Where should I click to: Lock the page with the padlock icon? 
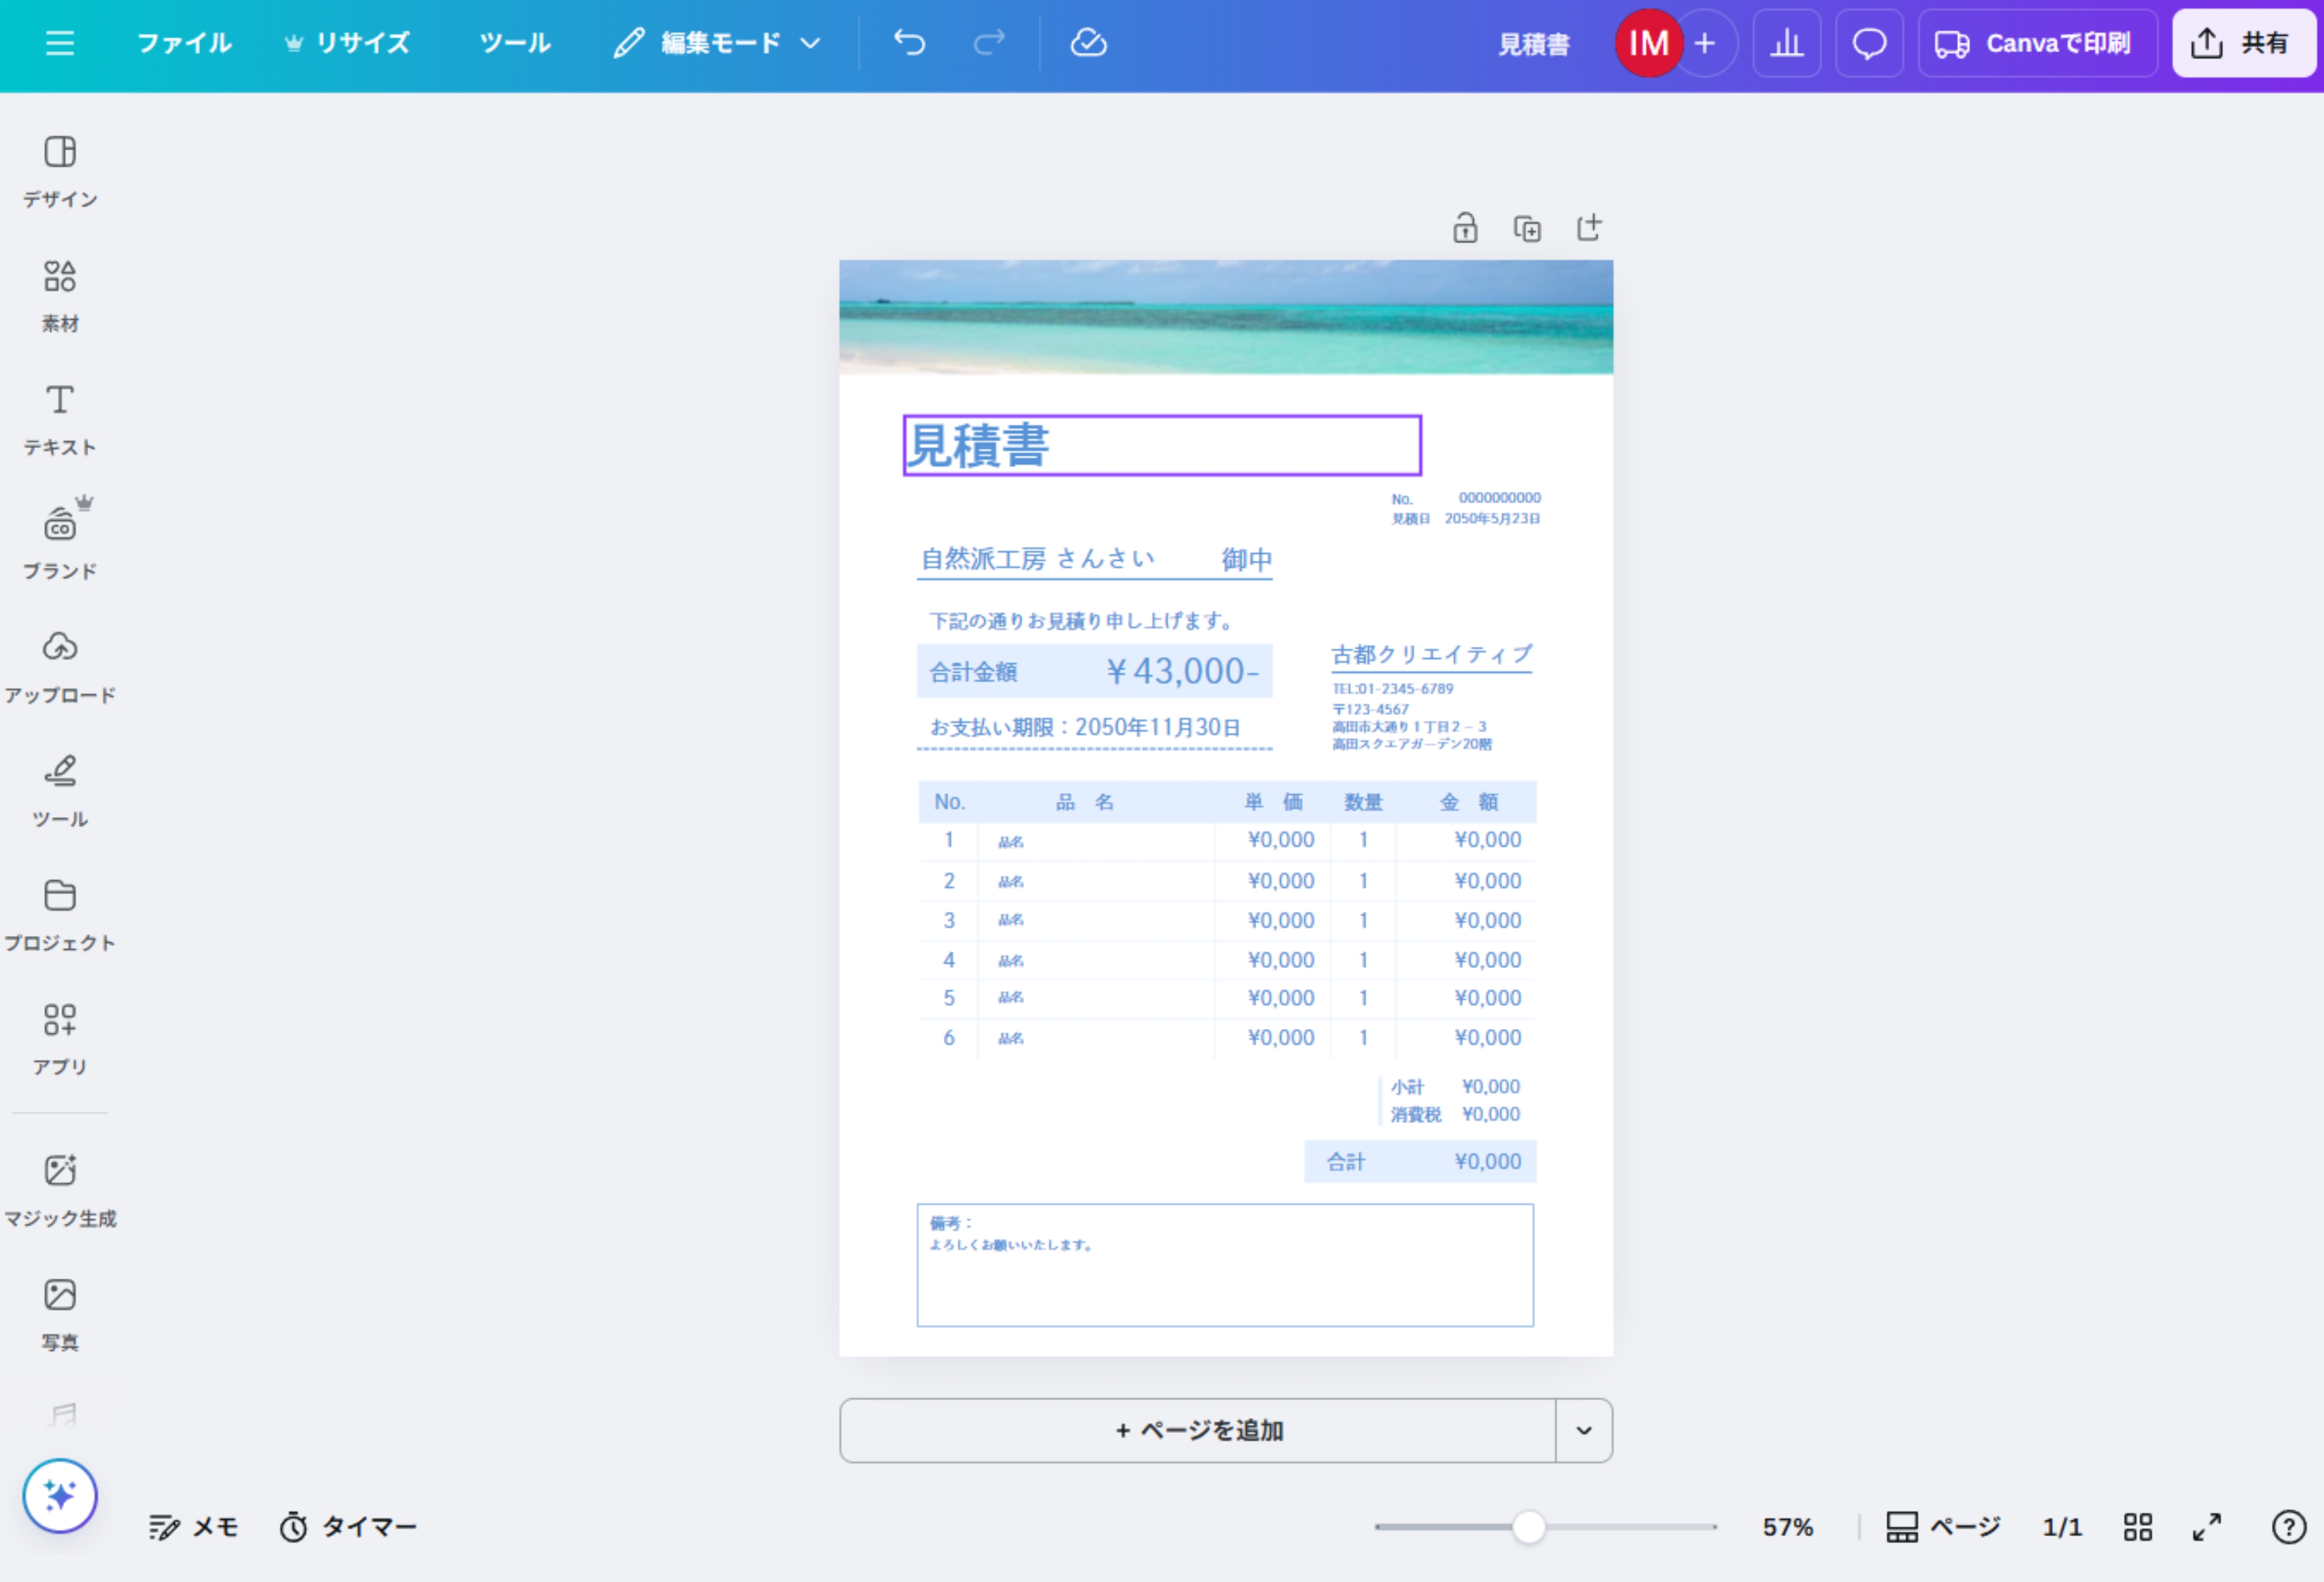1465,228
